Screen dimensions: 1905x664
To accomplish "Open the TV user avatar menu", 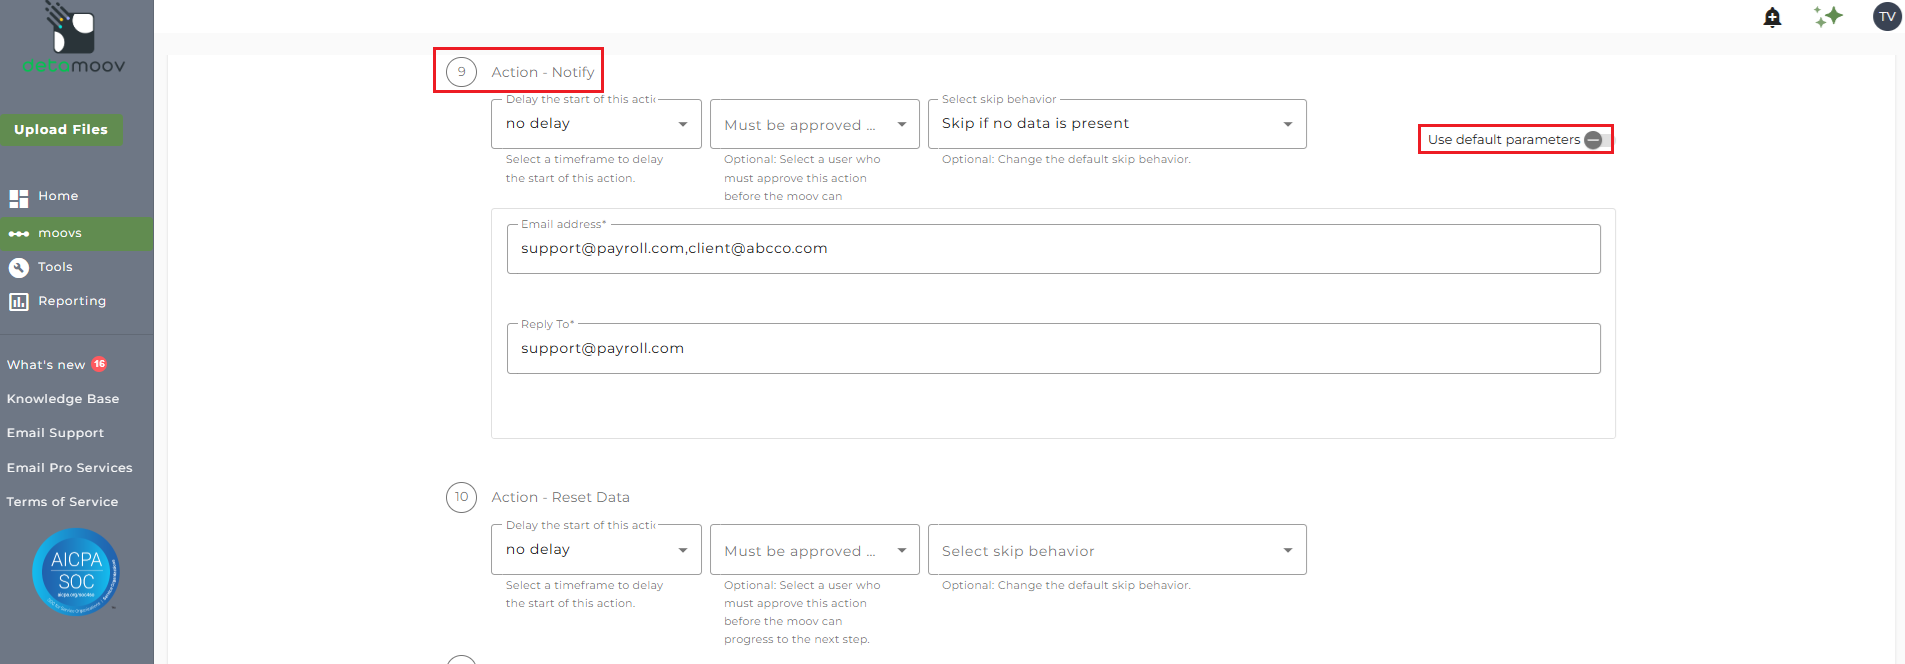I will 1886,16.
